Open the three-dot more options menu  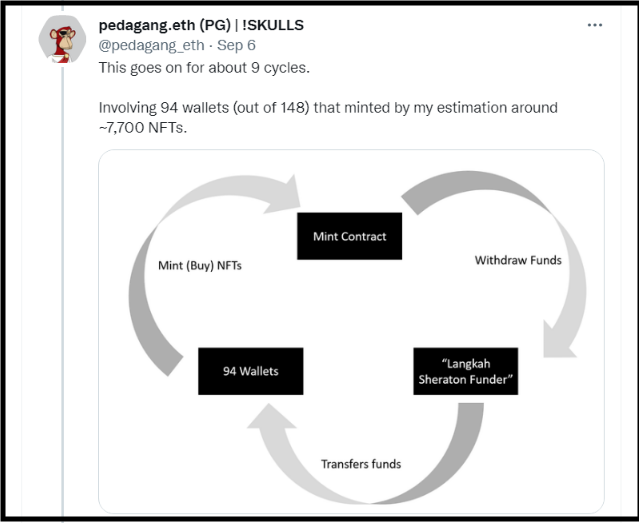pos(595,25)
